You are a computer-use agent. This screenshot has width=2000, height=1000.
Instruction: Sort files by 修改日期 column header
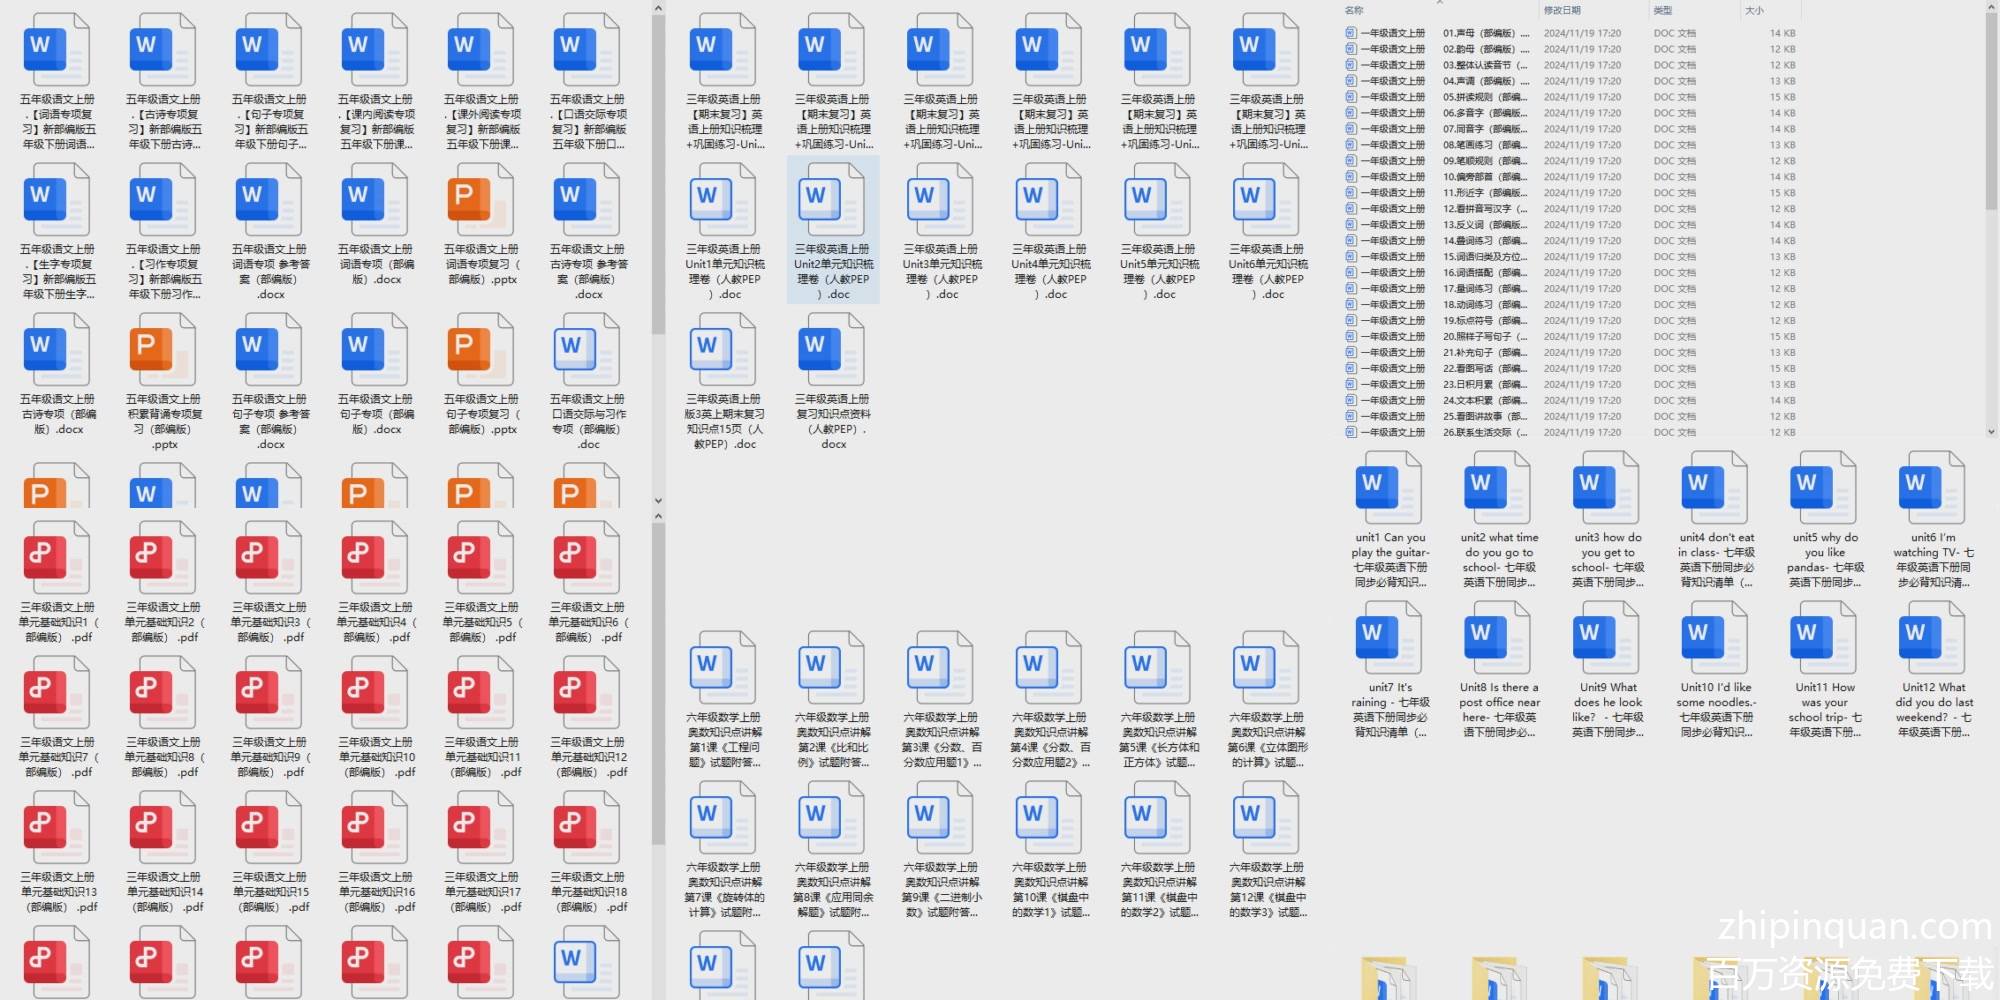coord(1562,10)
